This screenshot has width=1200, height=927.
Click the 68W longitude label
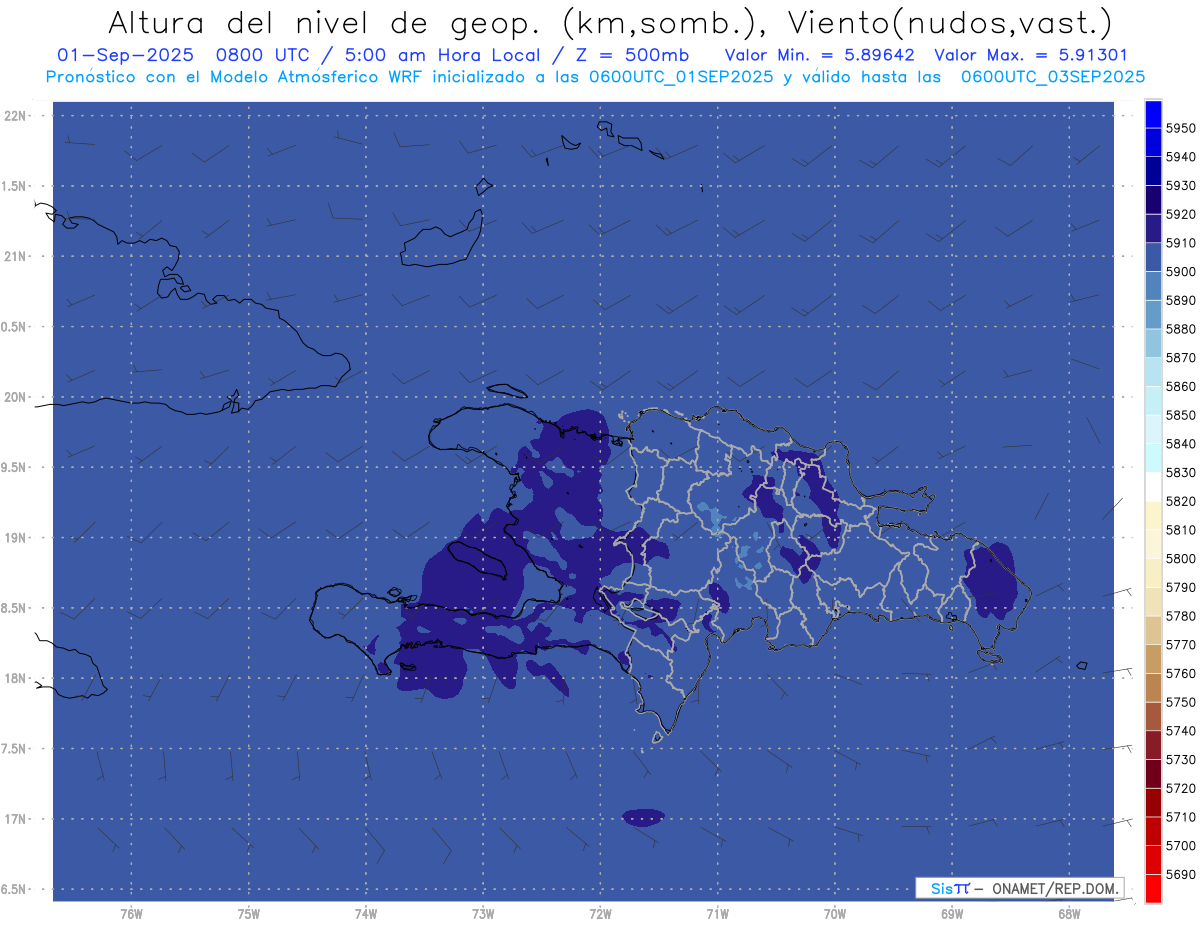coord(1068,913)
